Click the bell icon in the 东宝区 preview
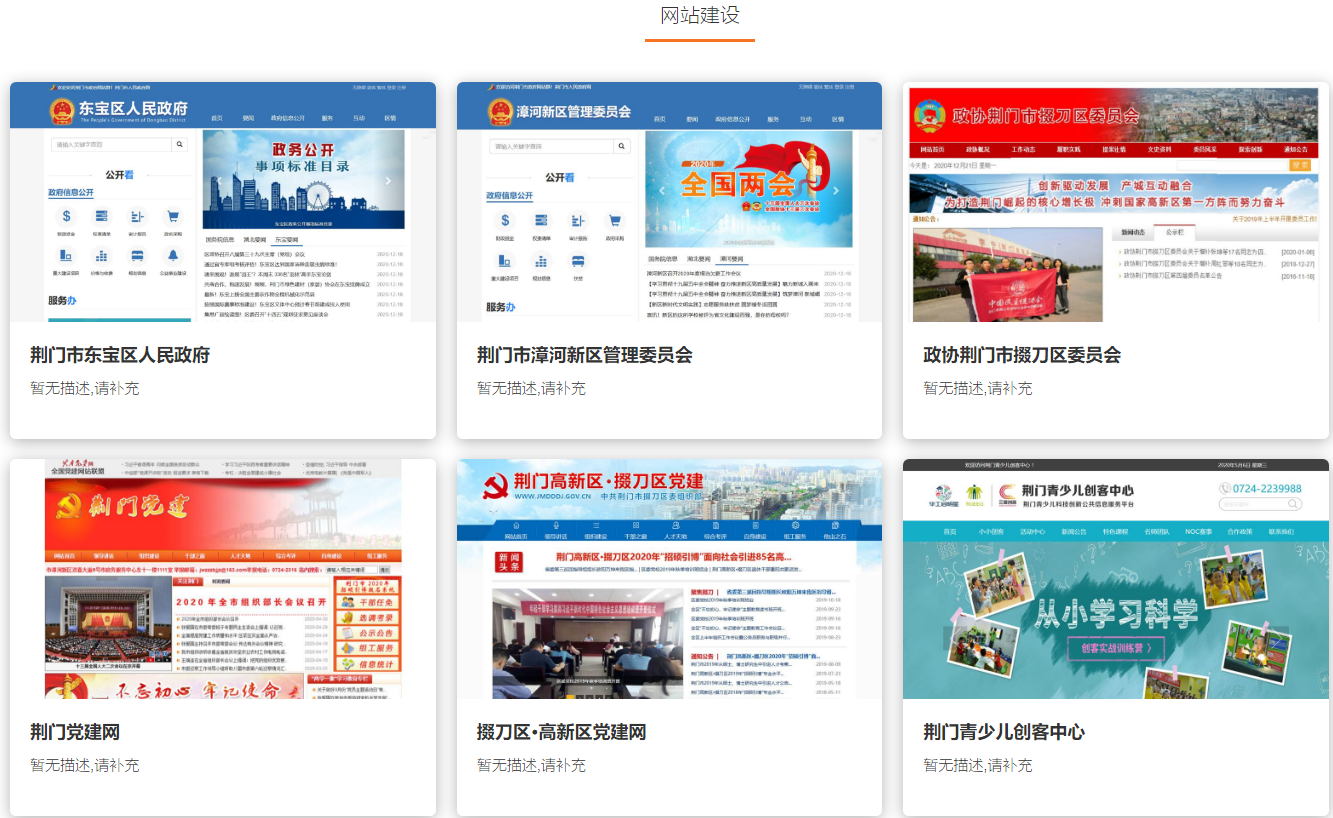 pos(172,255)
